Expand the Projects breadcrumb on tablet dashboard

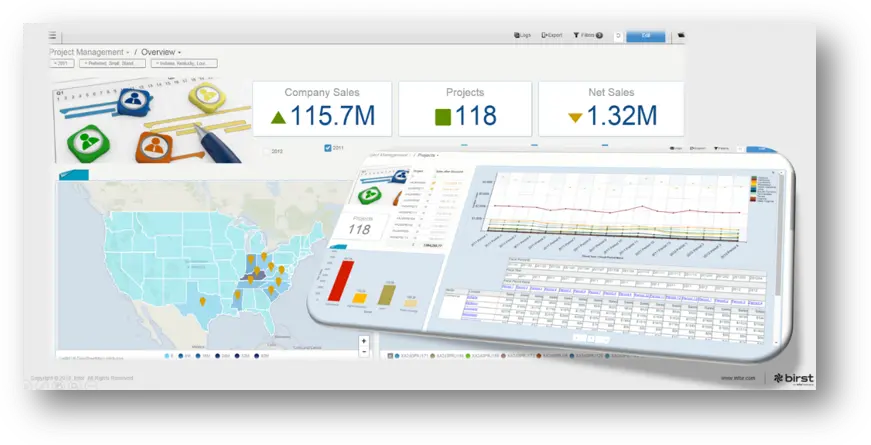pyautogui.click(x=428, y=156)
